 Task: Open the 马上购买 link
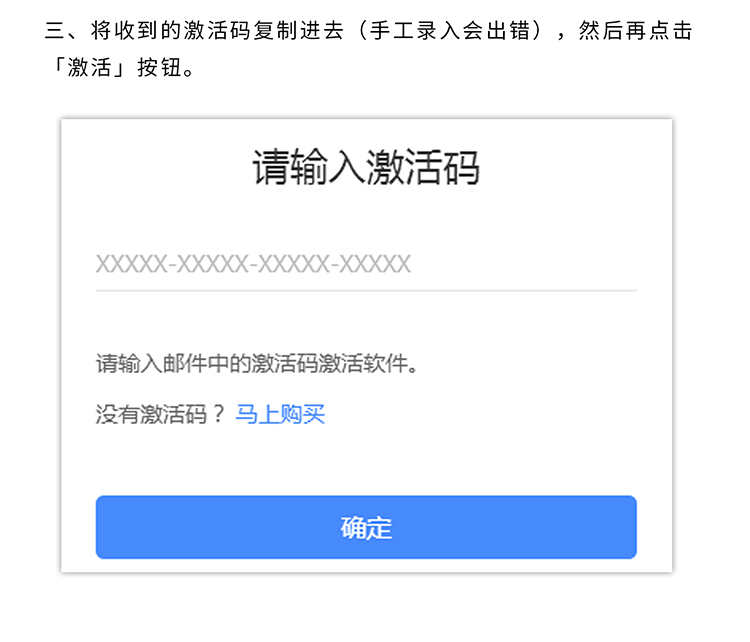[x=280, y=414]
